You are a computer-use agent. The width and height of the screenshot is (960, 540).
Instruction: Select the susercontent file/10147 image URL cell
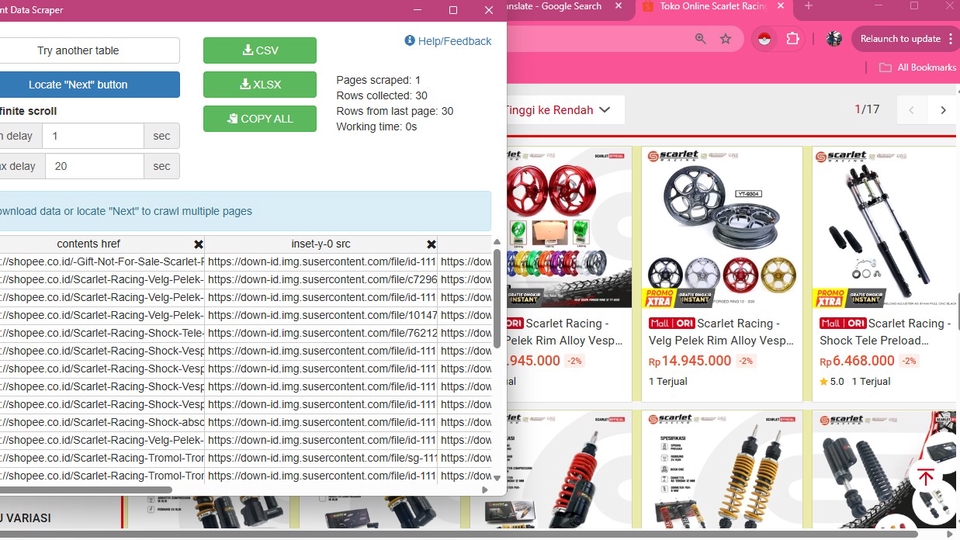tap(321, 315)
